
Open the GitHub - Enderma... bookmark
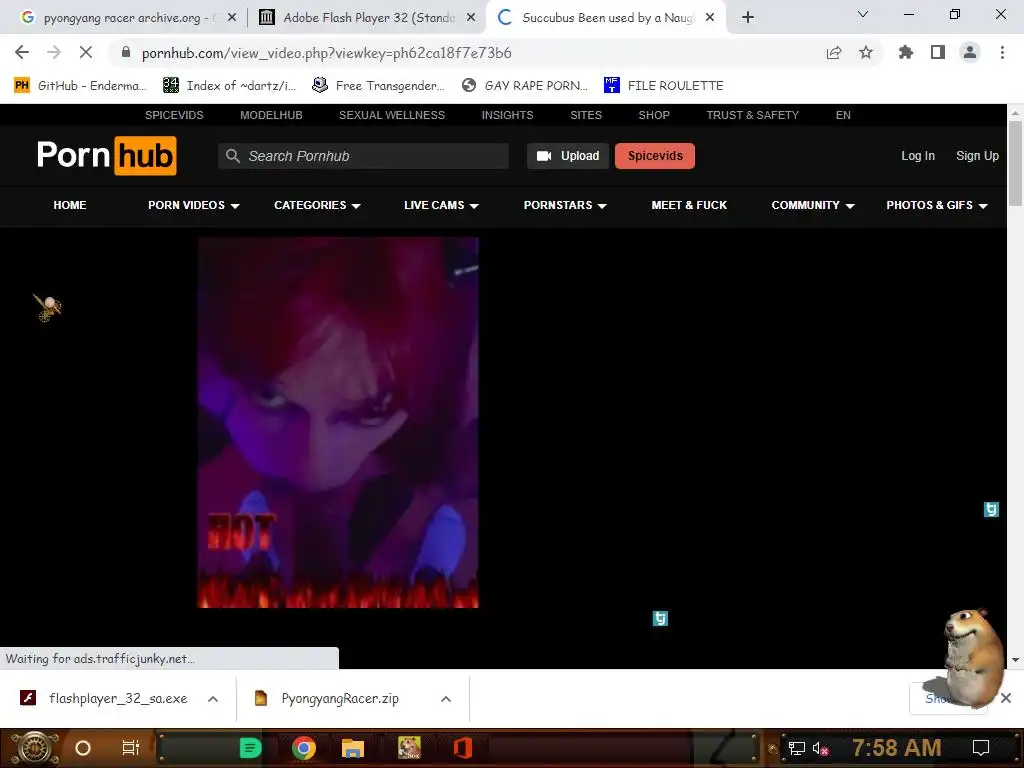pos(80,86)
